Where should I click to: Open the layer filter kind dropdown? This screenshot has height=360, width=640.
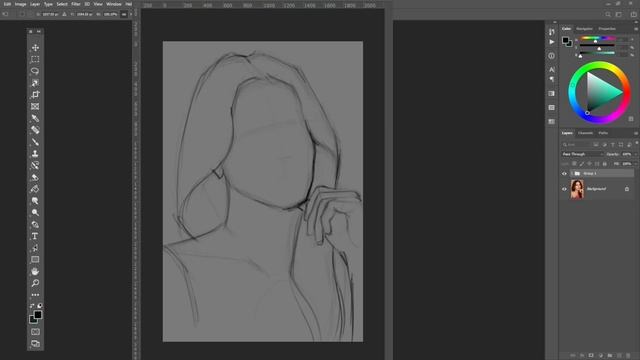point(576,144)
